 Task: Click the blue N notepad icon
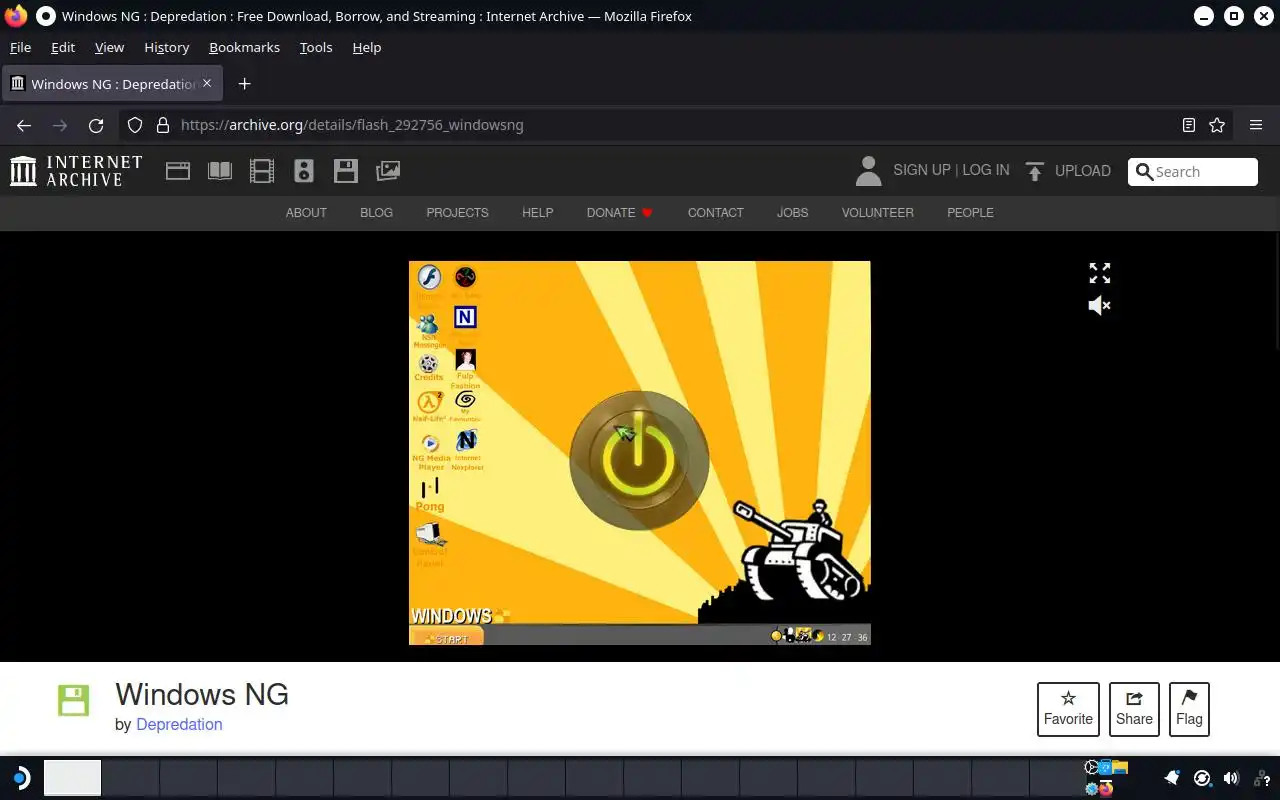click(x=465, y=317)
